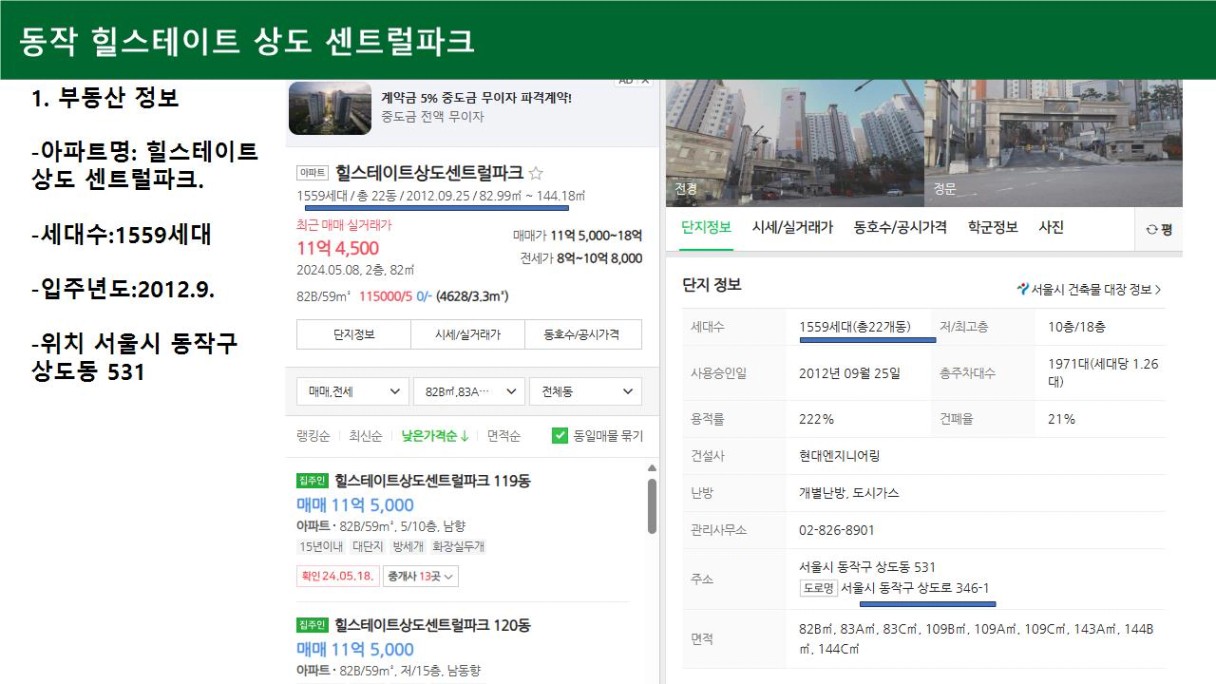
Task: Open the 매매,전세 deal type dropdown
Action: tap(352, 392)
